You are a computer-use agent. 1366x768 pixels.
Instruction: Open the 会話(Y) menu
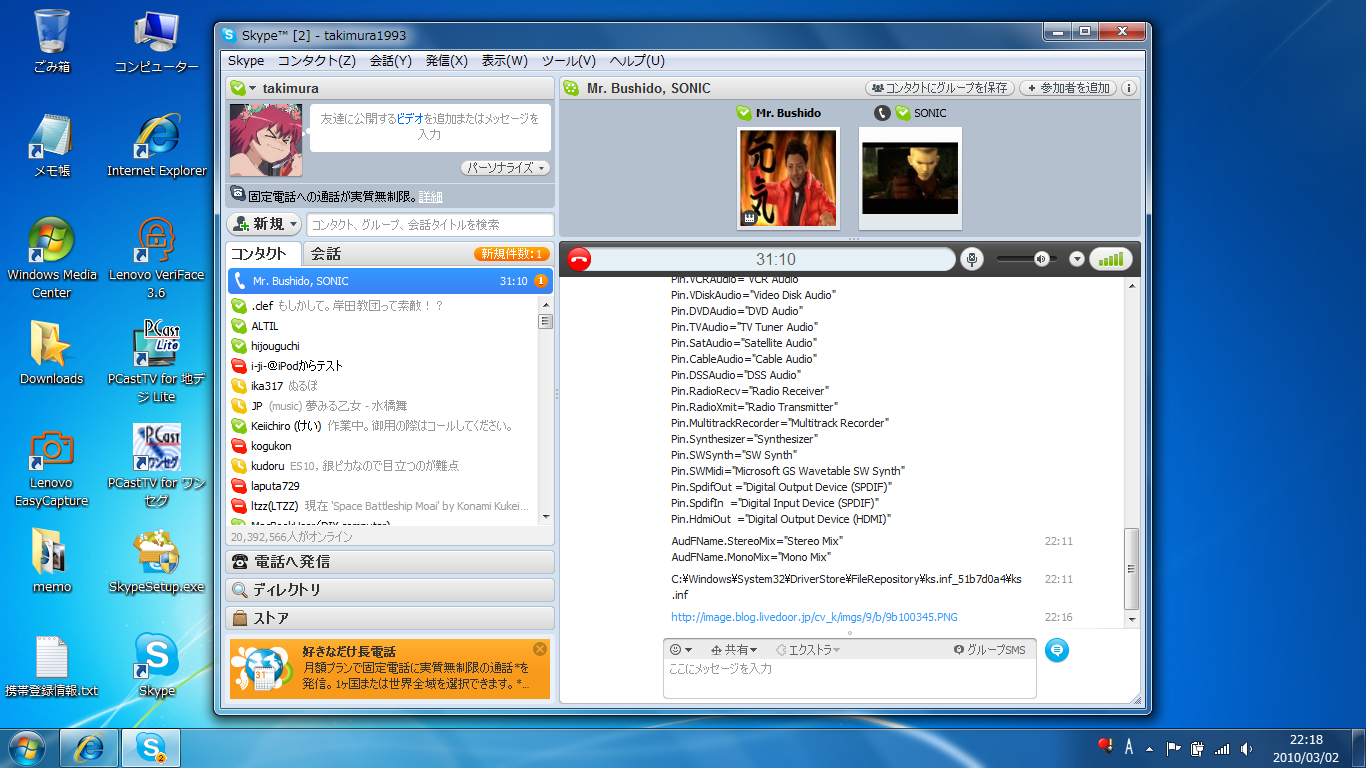click(x=391, y=61)
